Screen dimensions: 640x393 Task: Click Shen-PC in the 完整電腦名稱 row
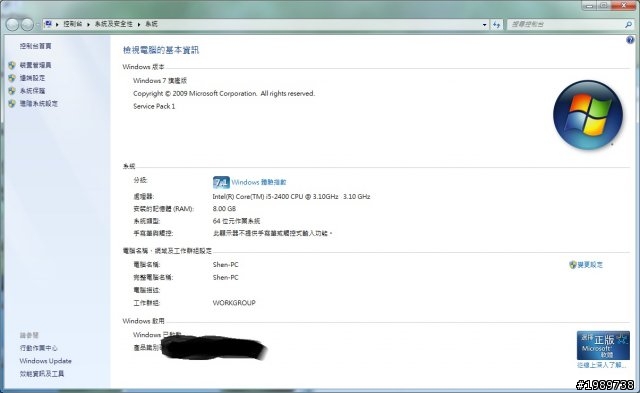(225, 277)
